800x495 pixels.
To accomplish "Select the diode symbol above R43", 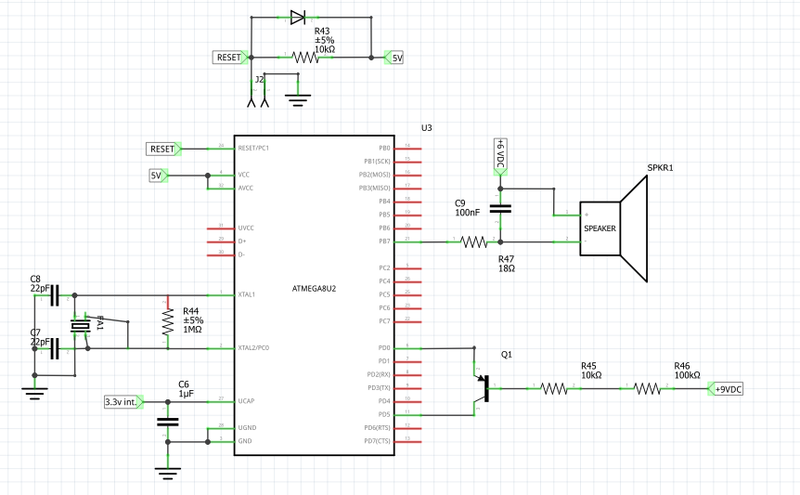I will coord(298,17).
